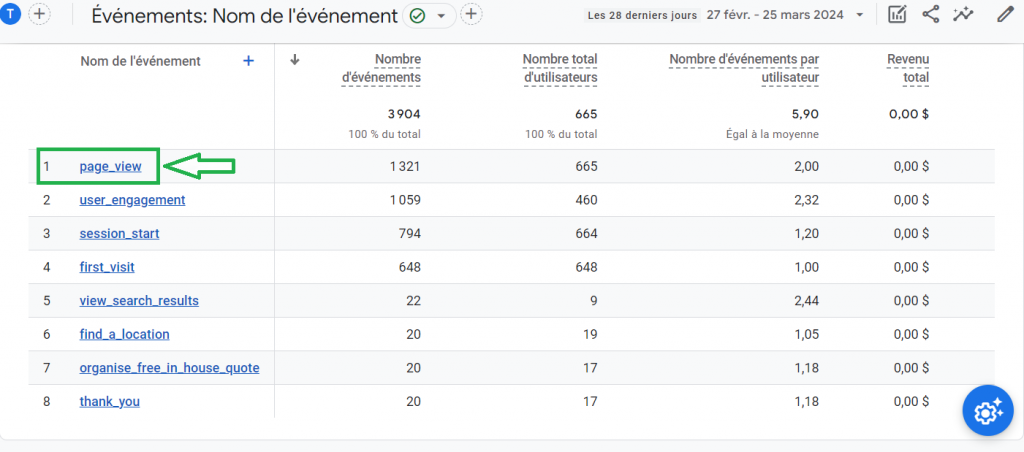Sort by Nombre d'événements par utilisateur header
The height and width of the screenshot is (452, 1024).
click(744, 69)
